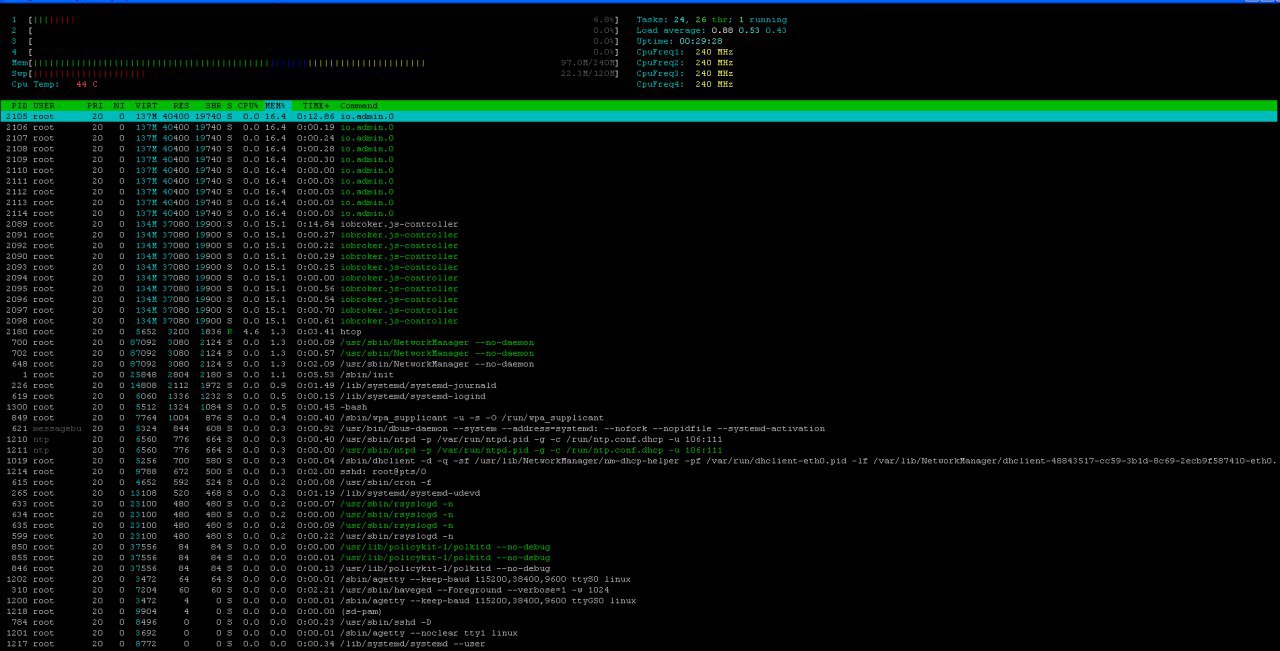Sort by the CPU% column header
The width and height of the screenshot is (1280, 651).
[248, 105]
